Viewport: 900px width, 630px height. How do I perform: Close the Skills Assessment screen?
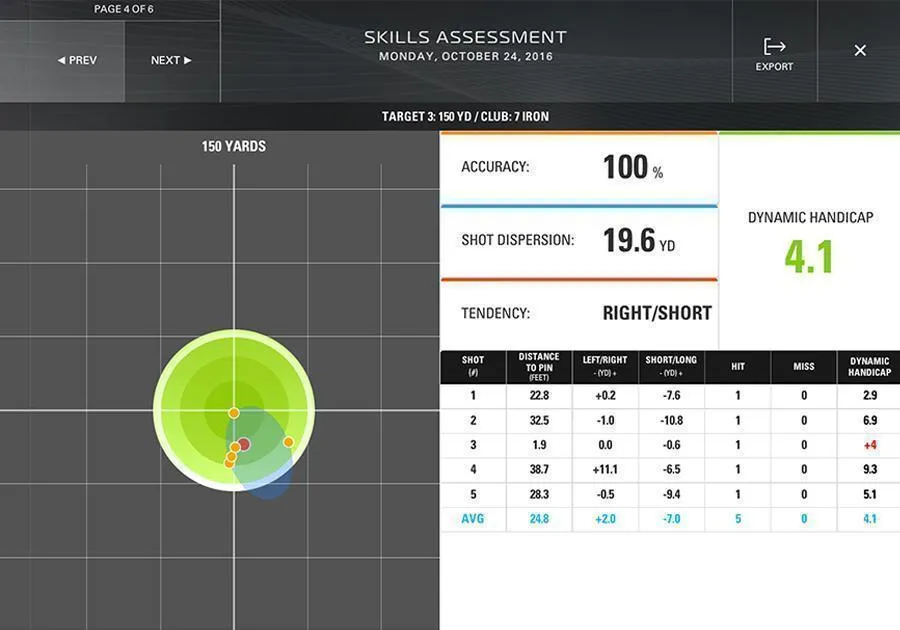click(859, 50)
